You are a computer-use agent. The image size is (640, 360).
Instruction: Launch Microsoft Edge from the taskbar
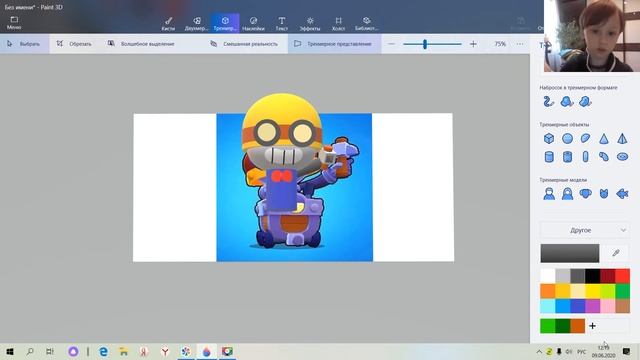(104, 351)
